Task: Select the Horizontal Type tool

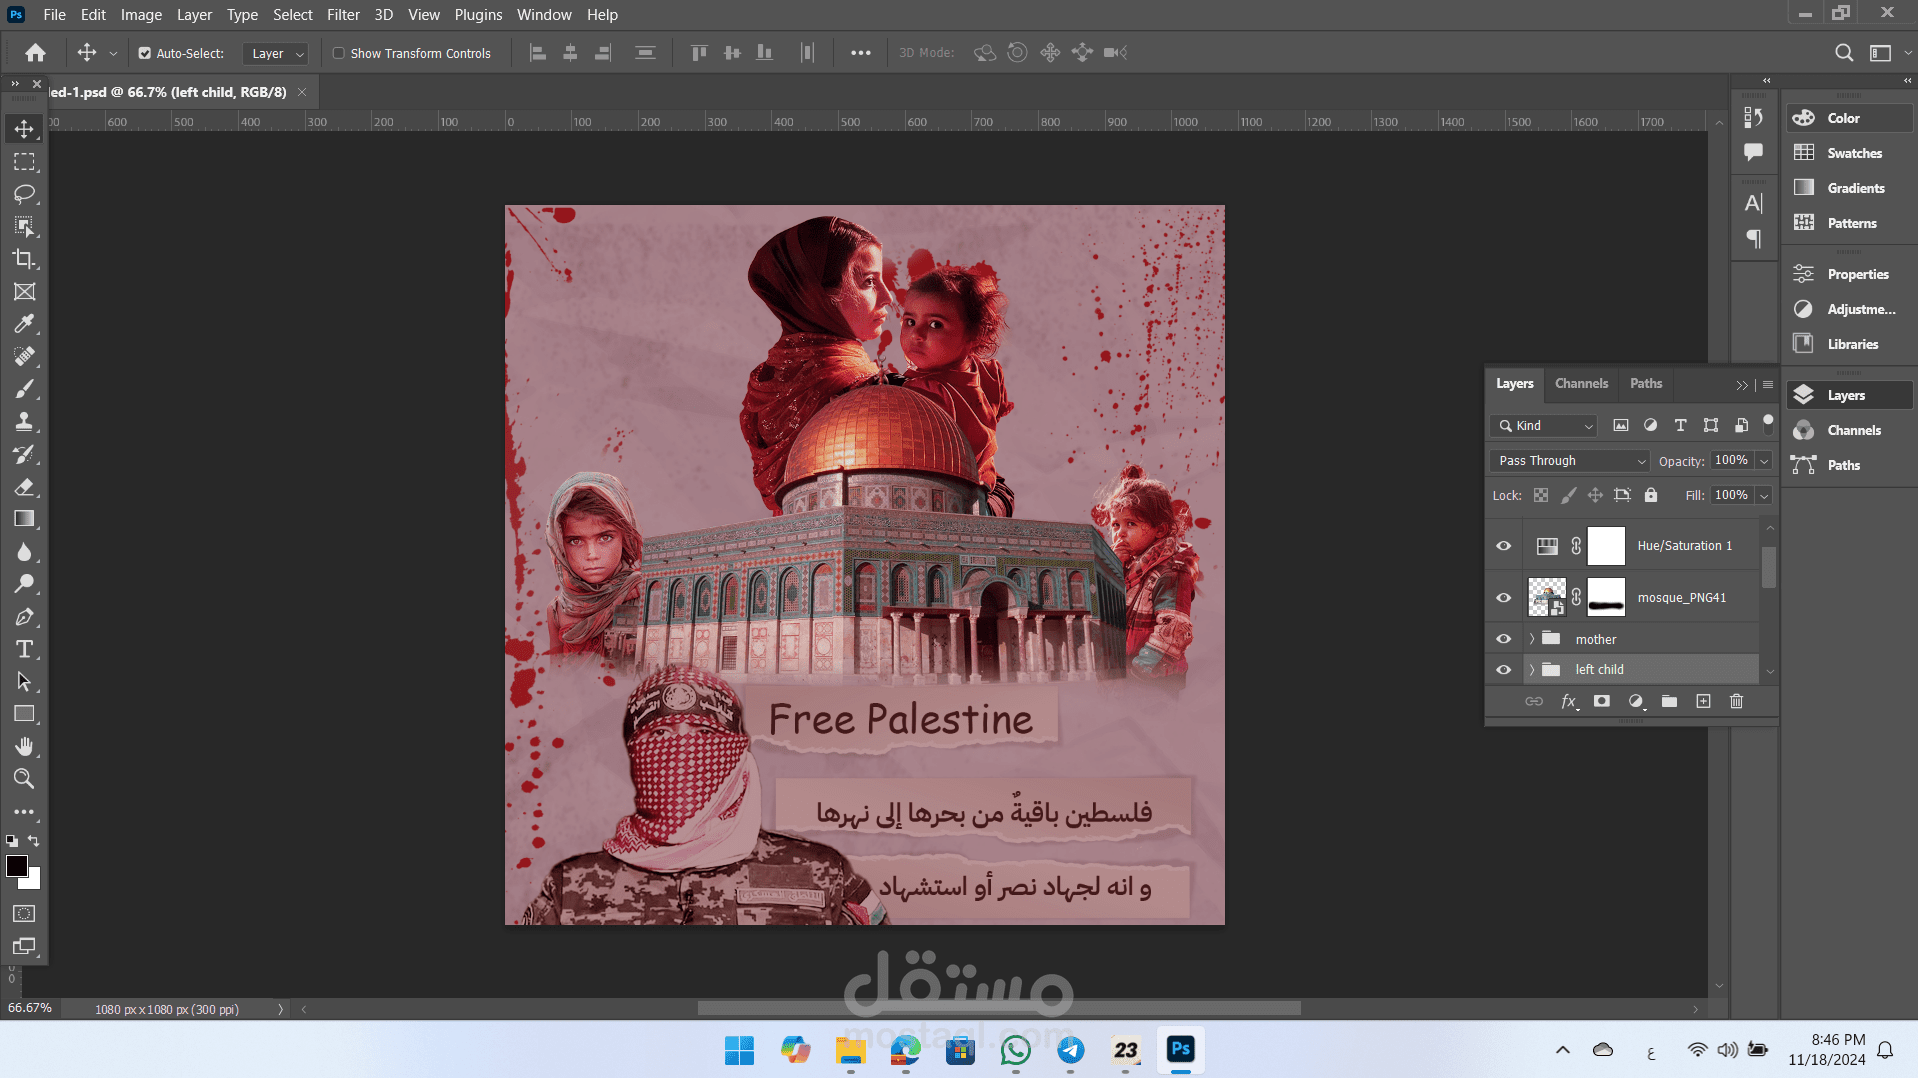Action: (x=24, y=649)
